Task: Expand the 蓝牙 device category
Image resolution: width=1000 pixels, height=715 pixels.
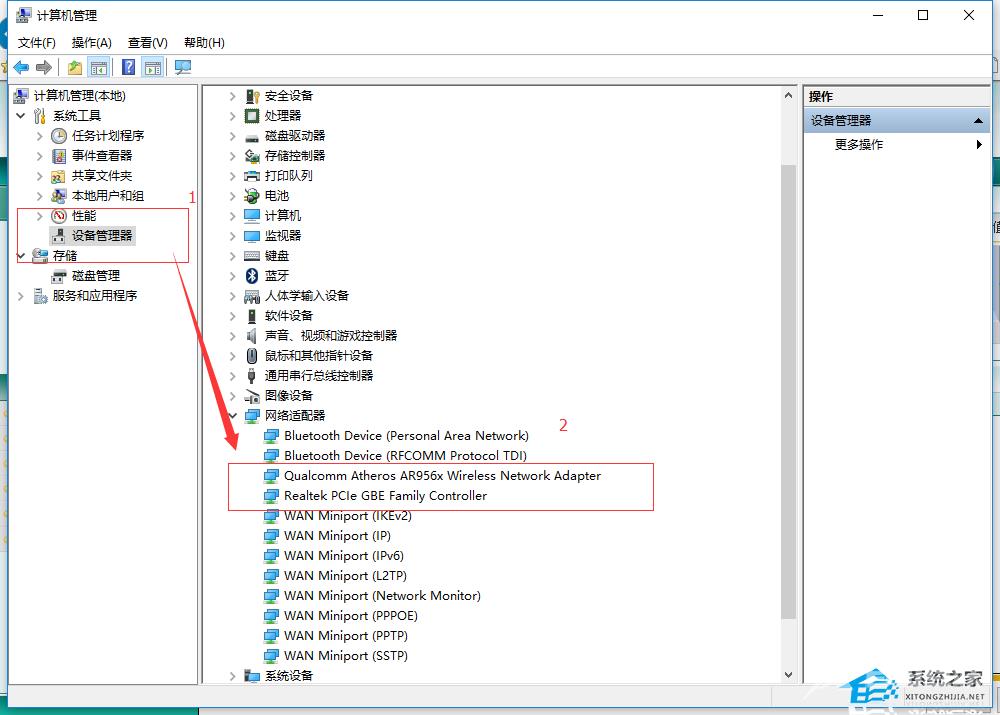Action: [233, 275]
